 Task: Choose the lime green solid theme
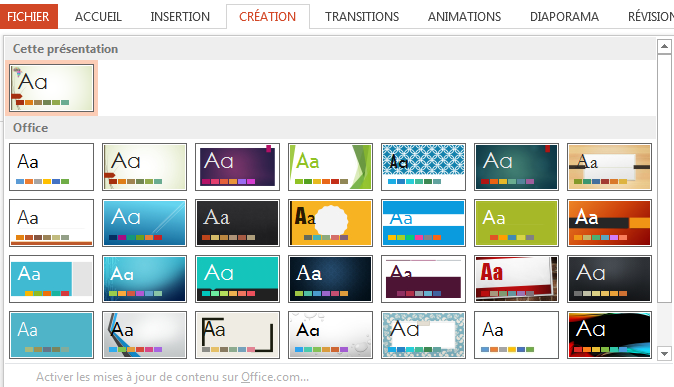[516, 223]
